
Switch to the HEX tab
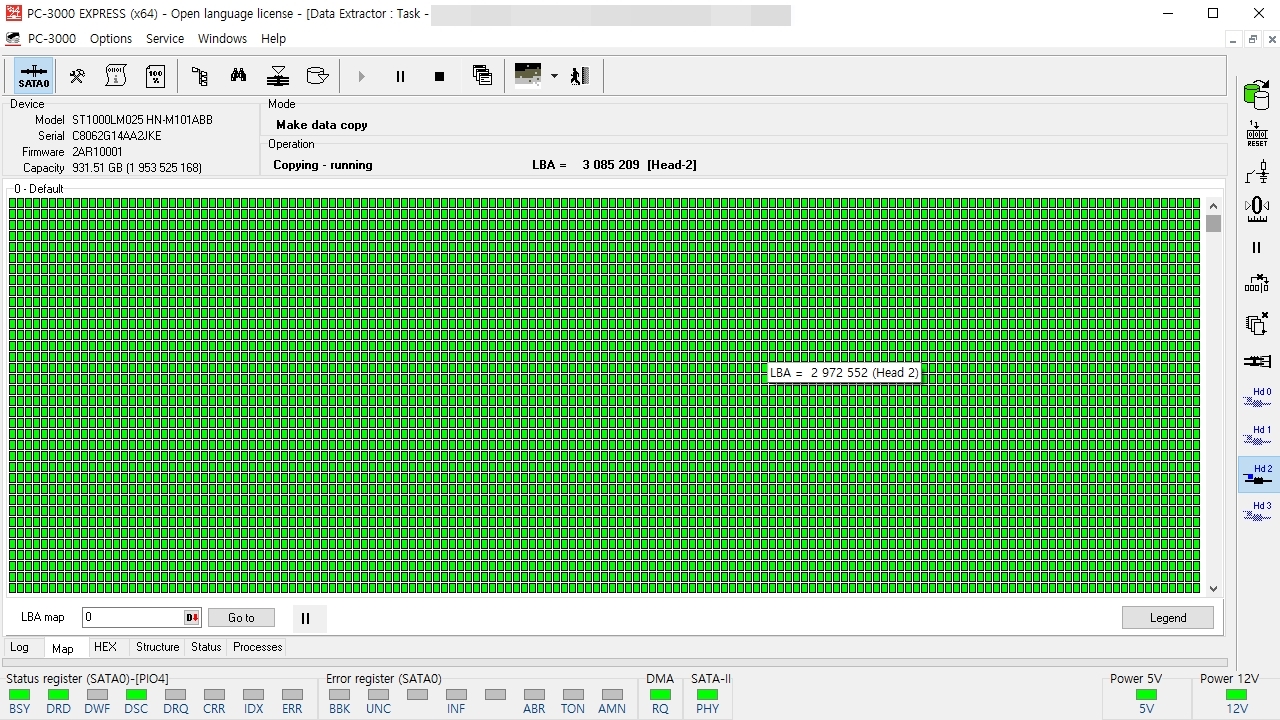[105, 647]
